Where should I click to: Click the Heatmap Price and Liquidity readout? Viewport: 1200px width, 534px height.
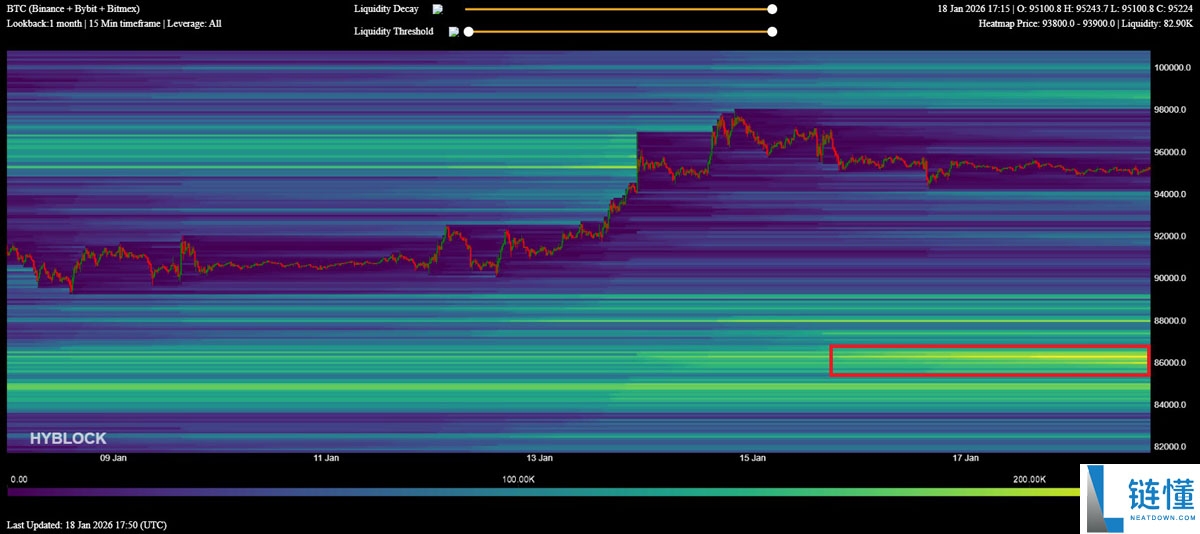pyautogui.click(x=1087, y=23)
